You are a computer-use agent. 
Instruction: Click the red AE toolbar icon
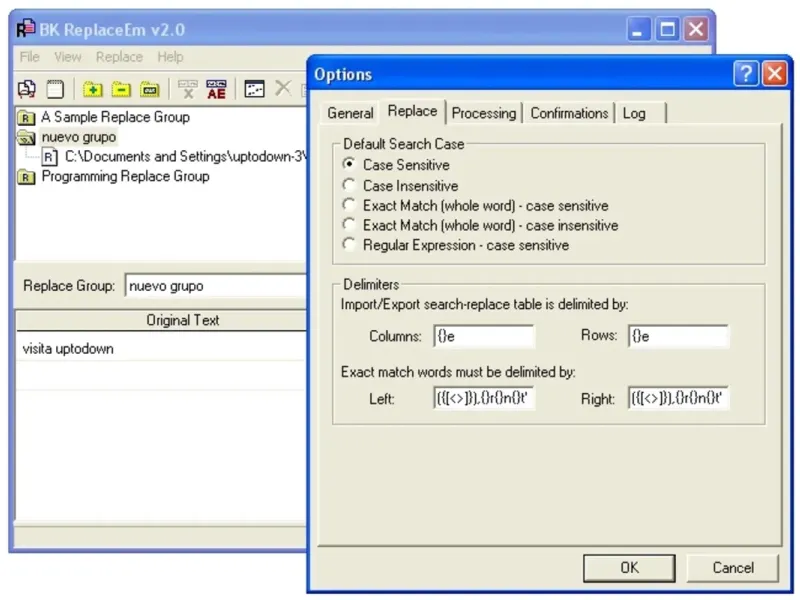coord(216,89)
